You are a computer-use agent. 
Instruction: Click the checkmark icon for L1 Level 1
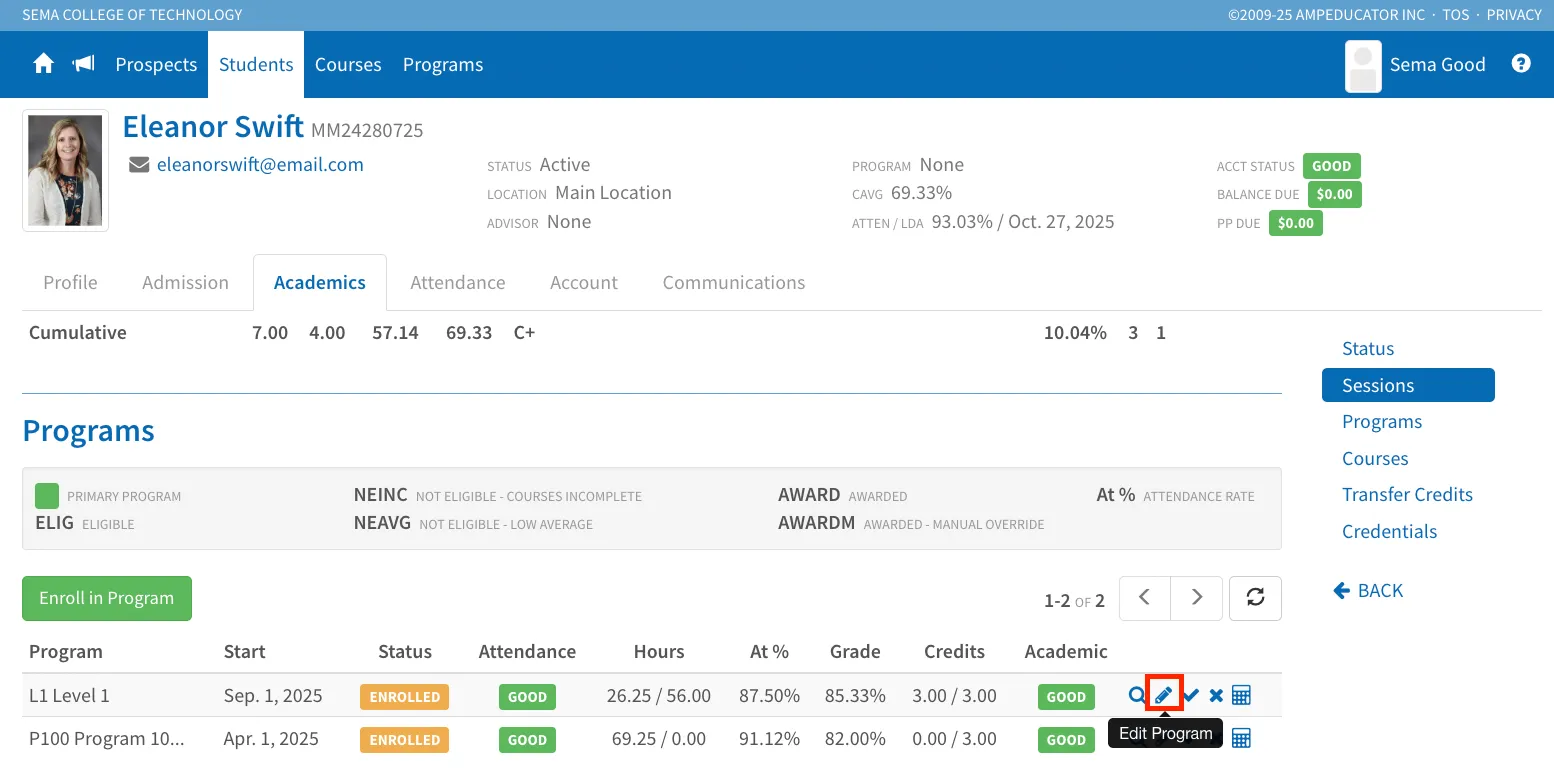(x=1191, y=696)
